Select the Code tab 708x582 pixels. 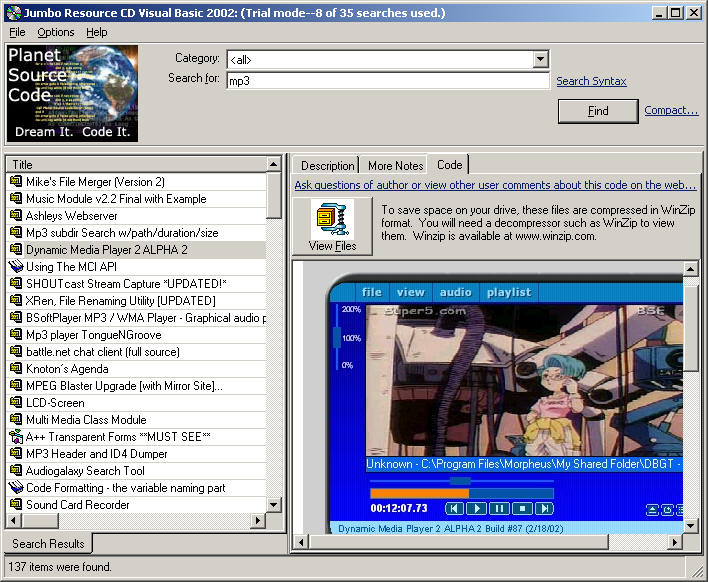pyautogui.click(x=449, y=165)
